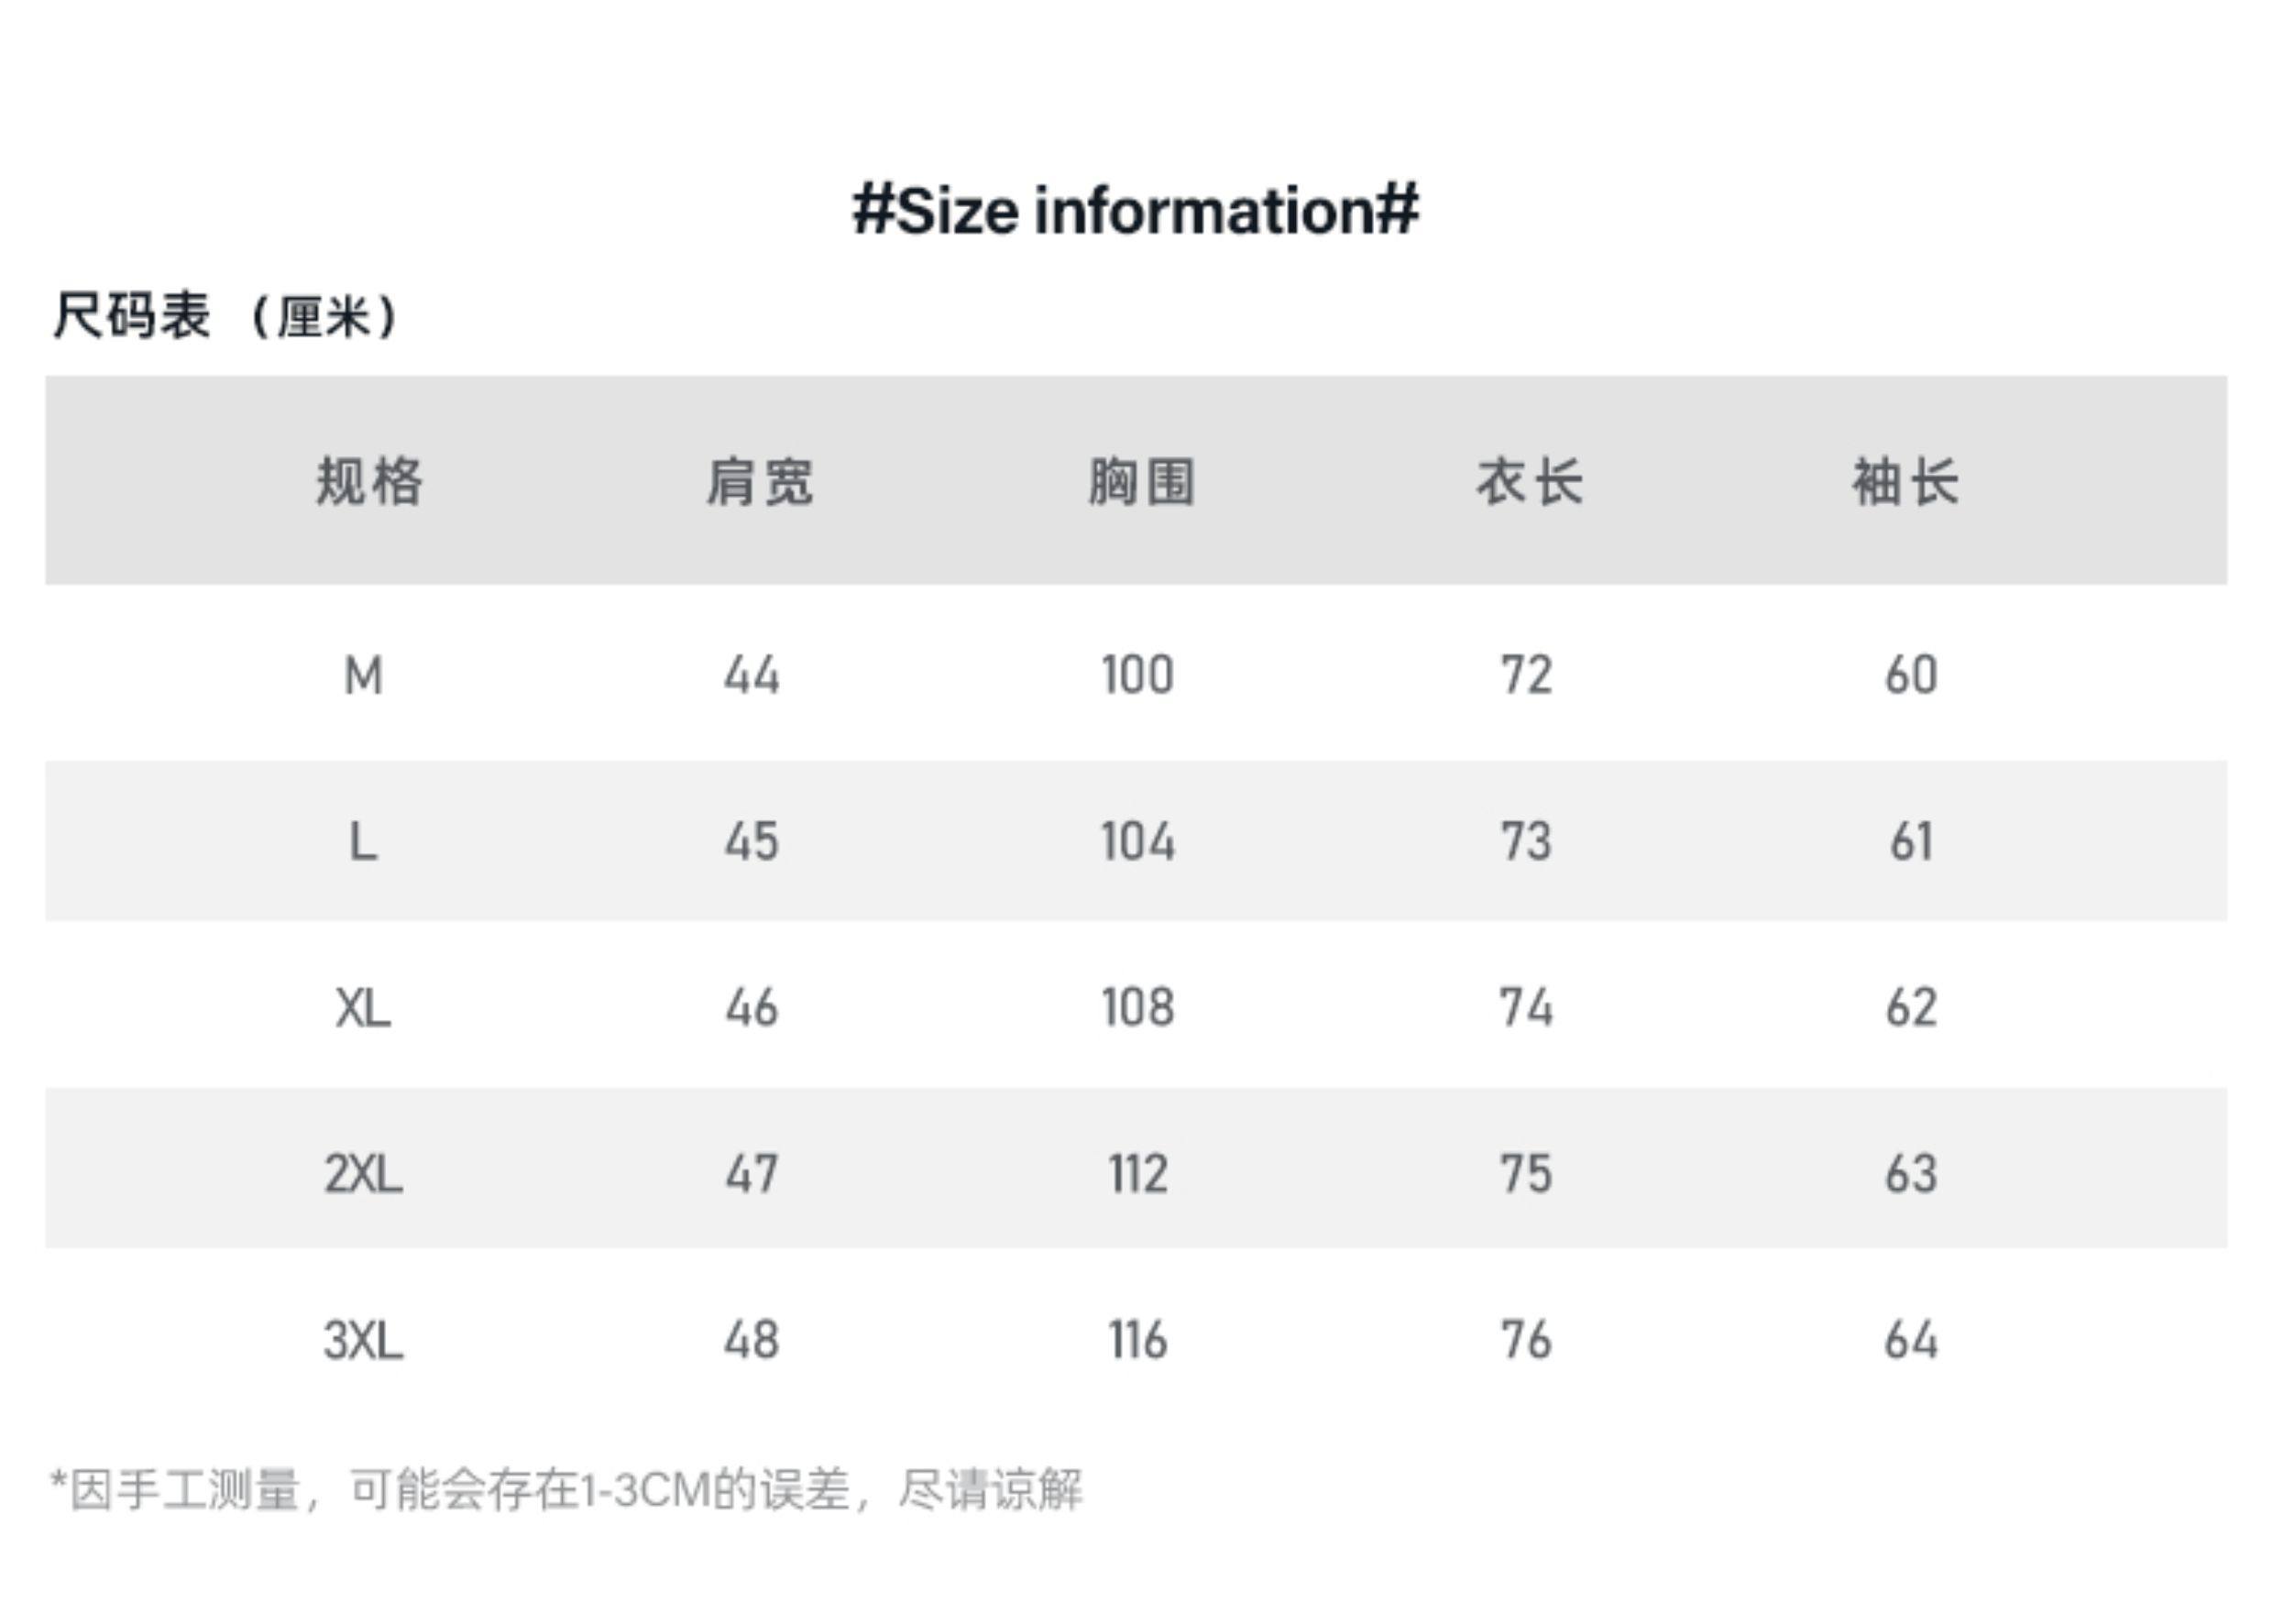Click chest measurement value 108
Screen dimensions: 2273x1624
coord(1138,1007)
